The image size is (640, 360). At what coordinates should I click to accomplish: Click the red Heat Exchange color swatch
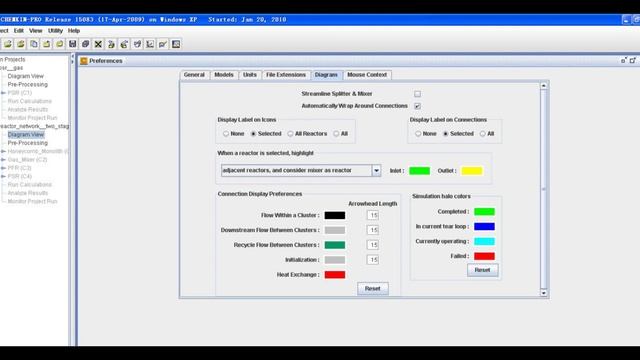[x=335, y=275]
